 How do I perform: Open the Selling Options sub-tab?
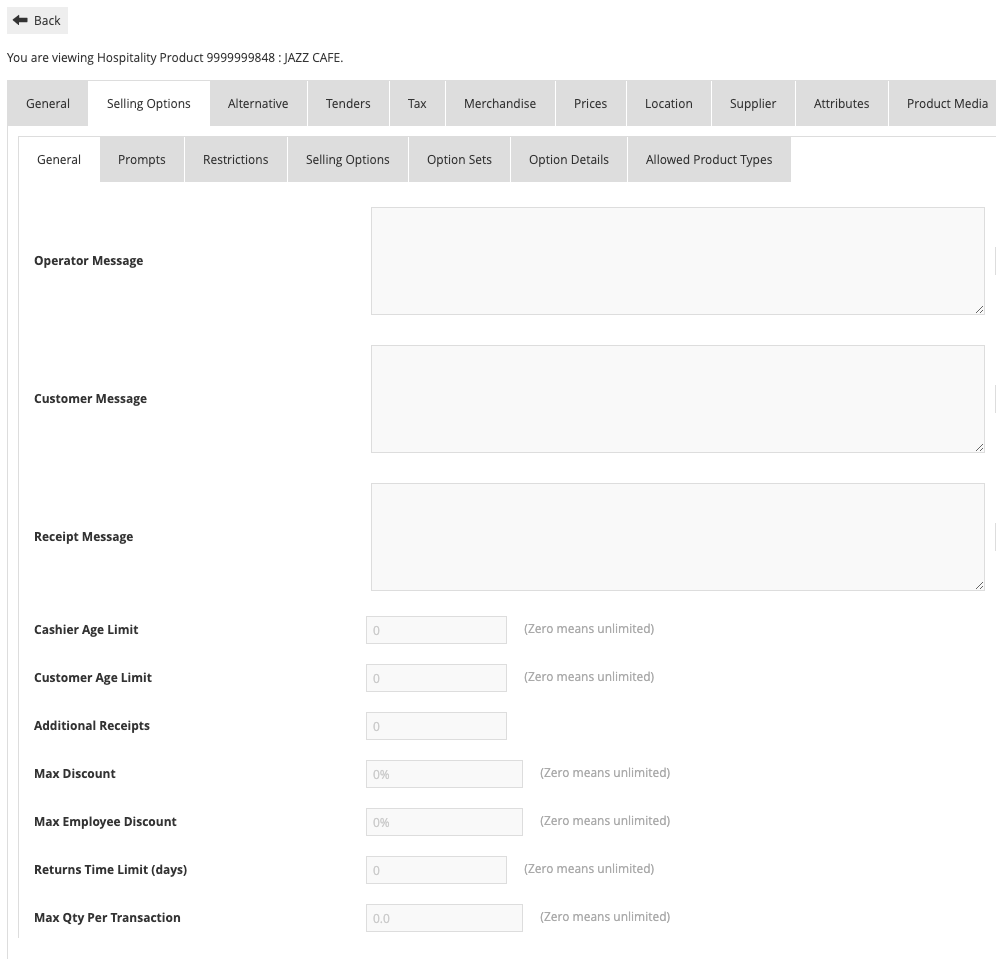point(347,159)
